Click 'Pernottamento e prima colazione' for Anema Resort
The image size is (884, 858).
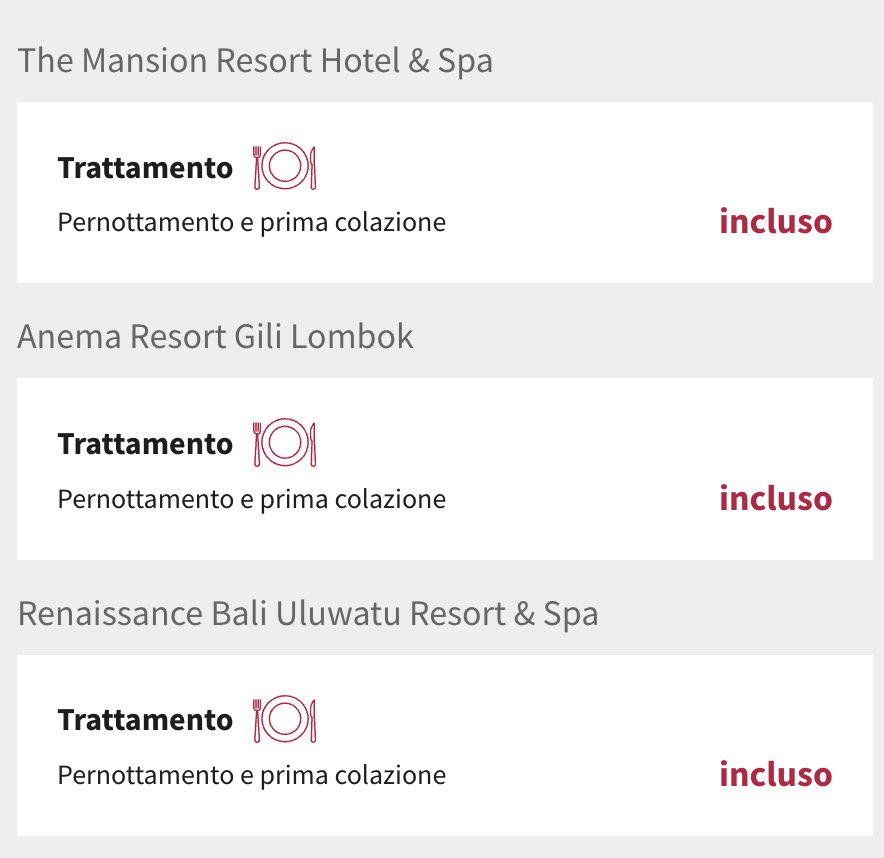coord(251,500)
